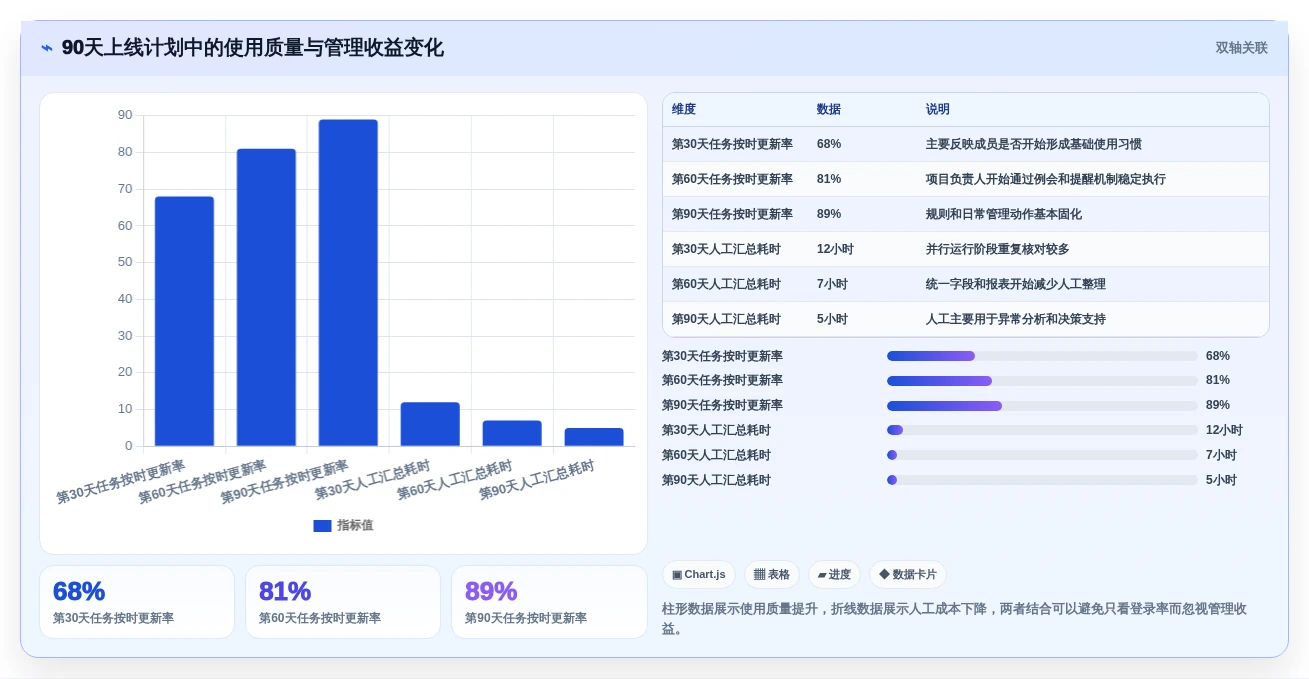Click the 进度 tag chip
The width and height of the screenshot is (1309, 679).
(834, 575)
